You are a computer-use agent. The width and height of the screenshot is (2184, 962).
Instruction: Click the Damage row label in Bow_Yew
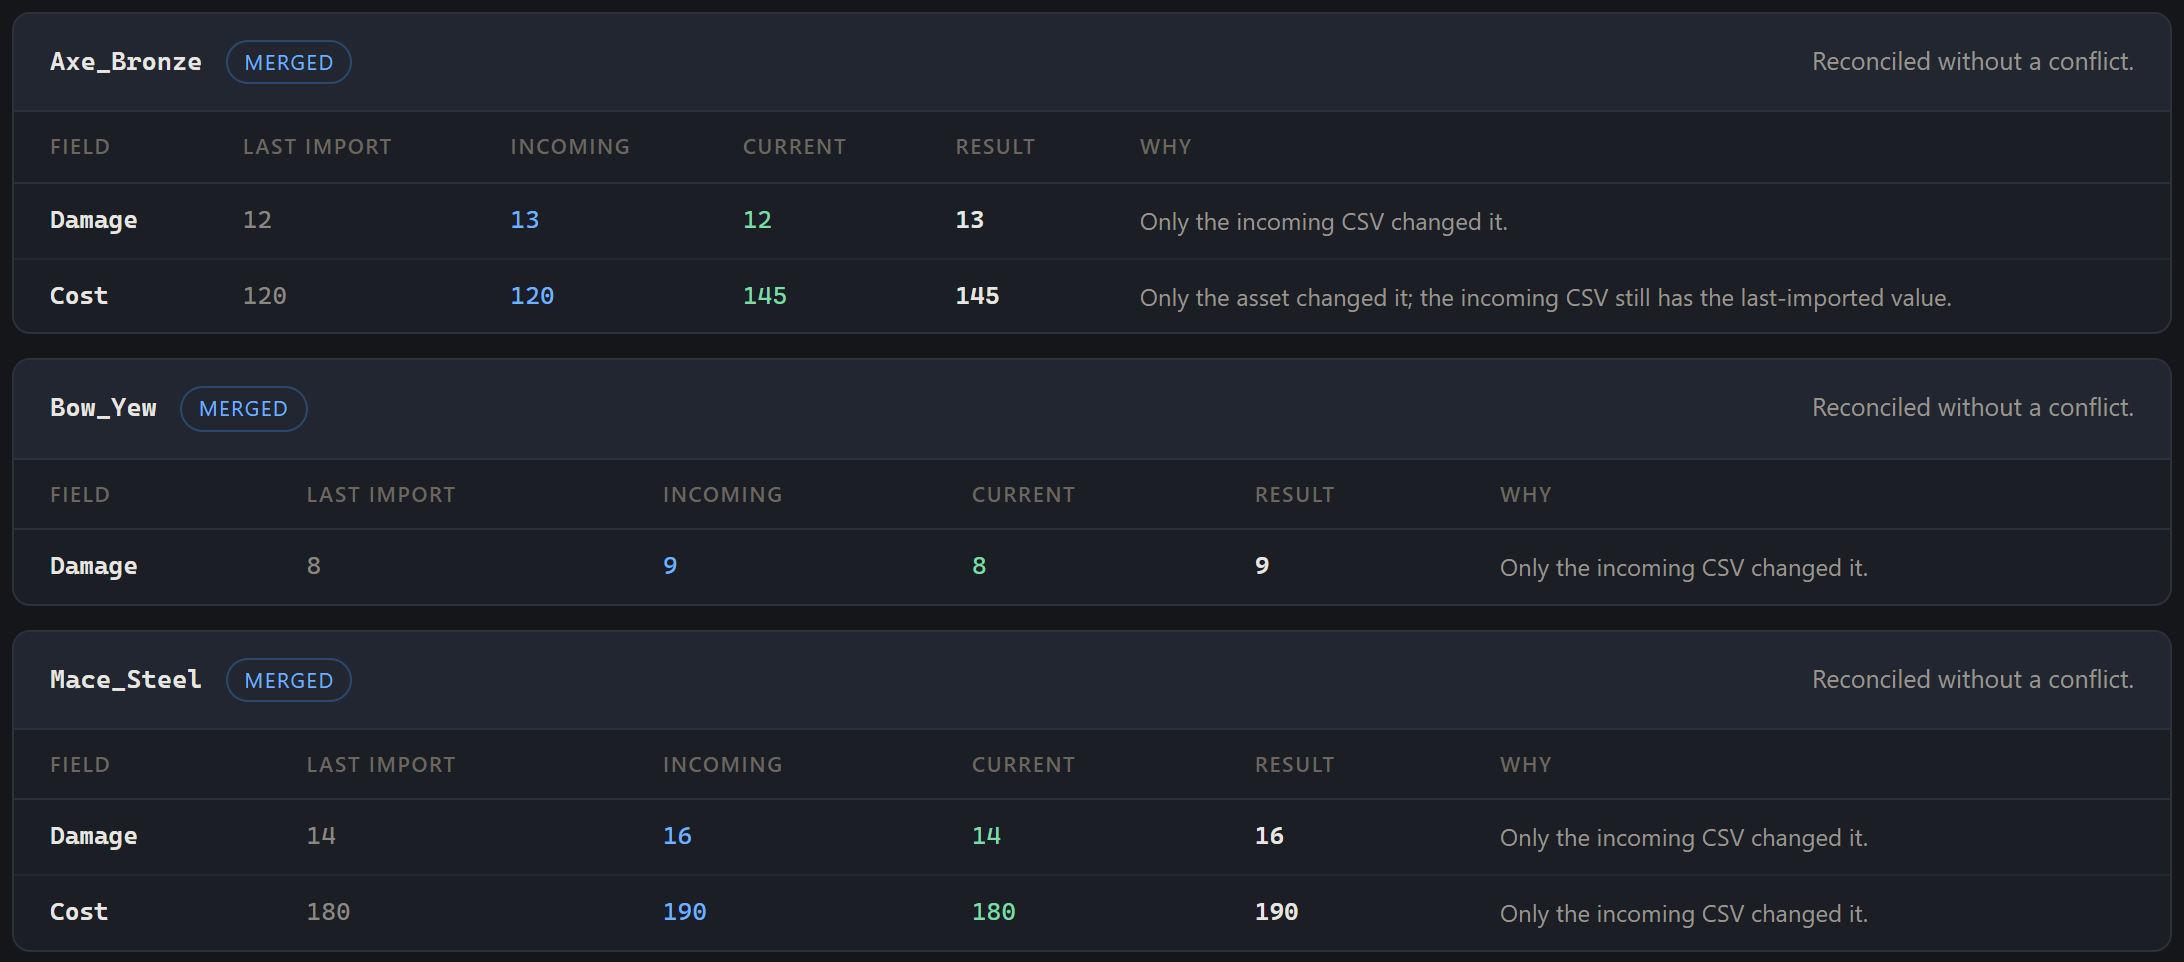coord(94,566)
